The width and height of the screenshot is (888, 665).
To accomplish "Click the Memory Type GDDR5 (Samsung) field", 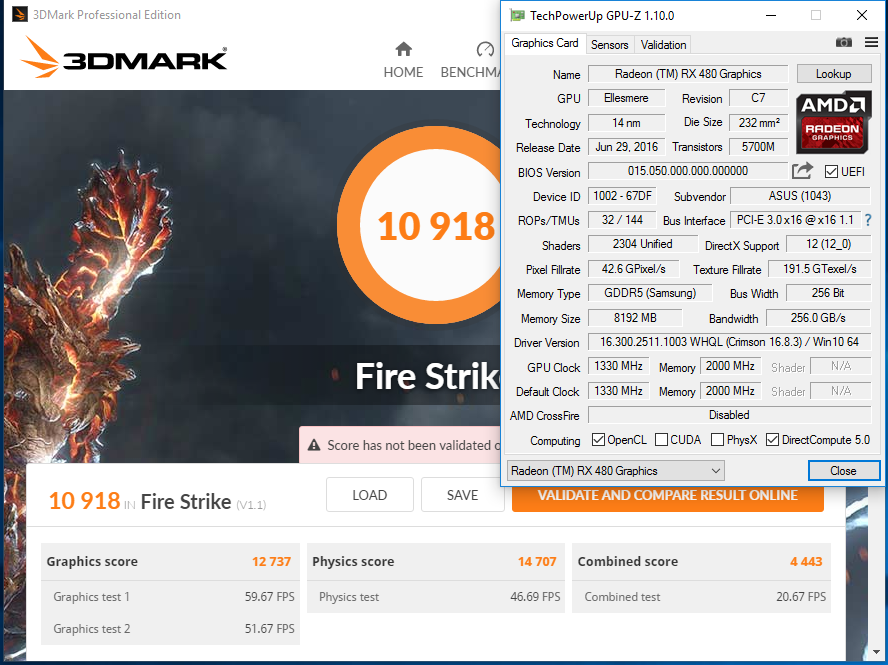I will [650, 293].
